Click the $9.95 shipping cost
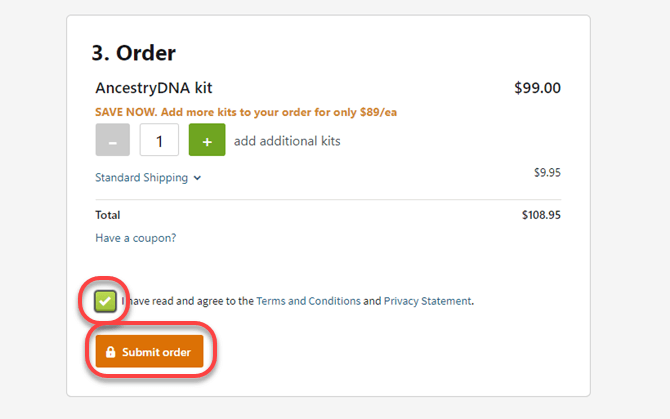 (547, 172)
